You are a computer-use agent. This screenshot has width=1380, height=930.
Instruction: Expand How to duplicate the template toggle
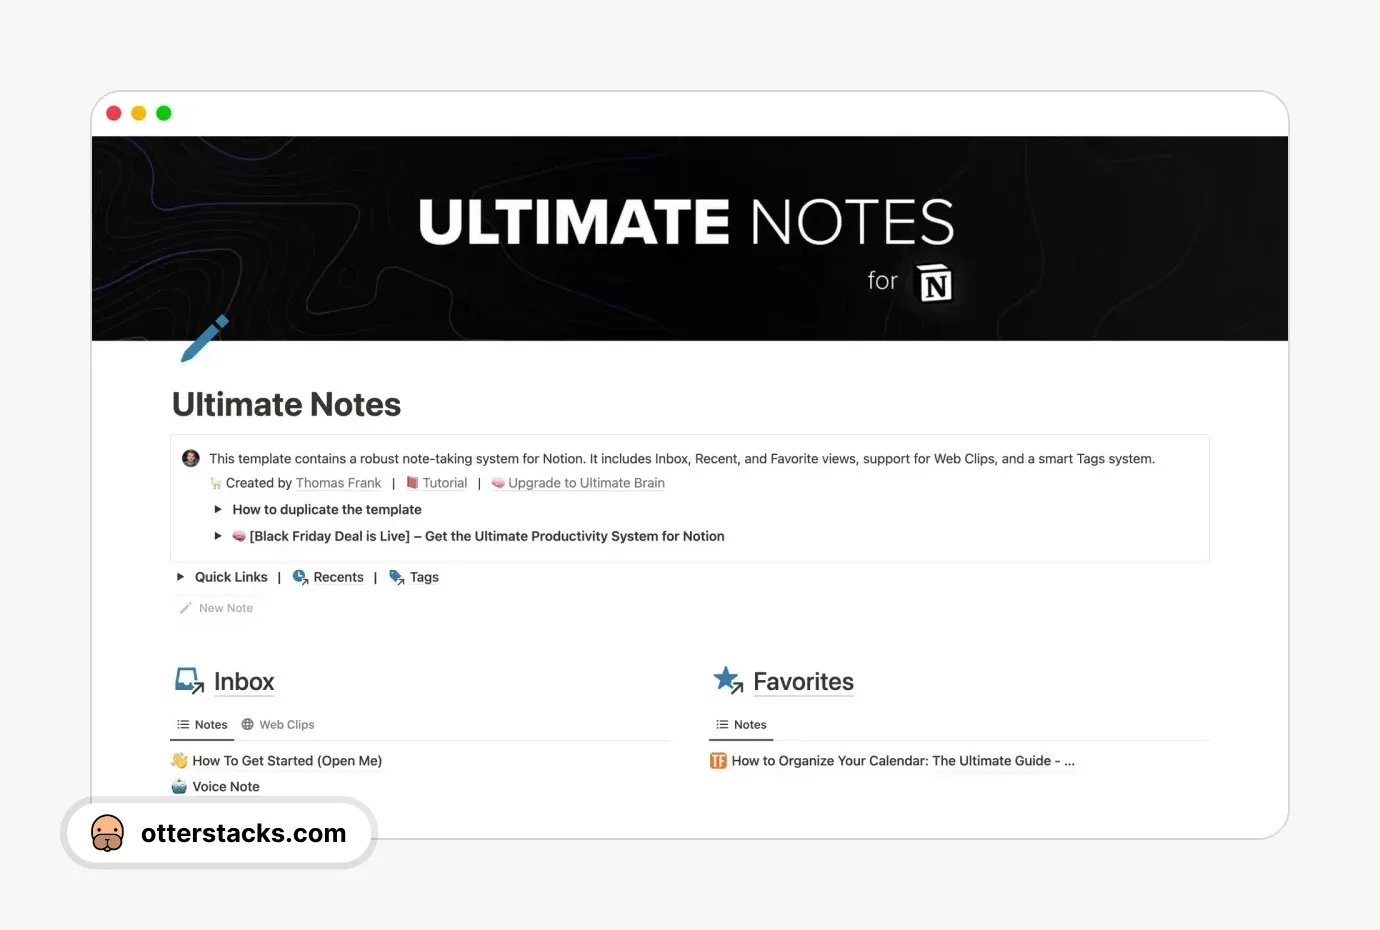(x=218, y=509)
